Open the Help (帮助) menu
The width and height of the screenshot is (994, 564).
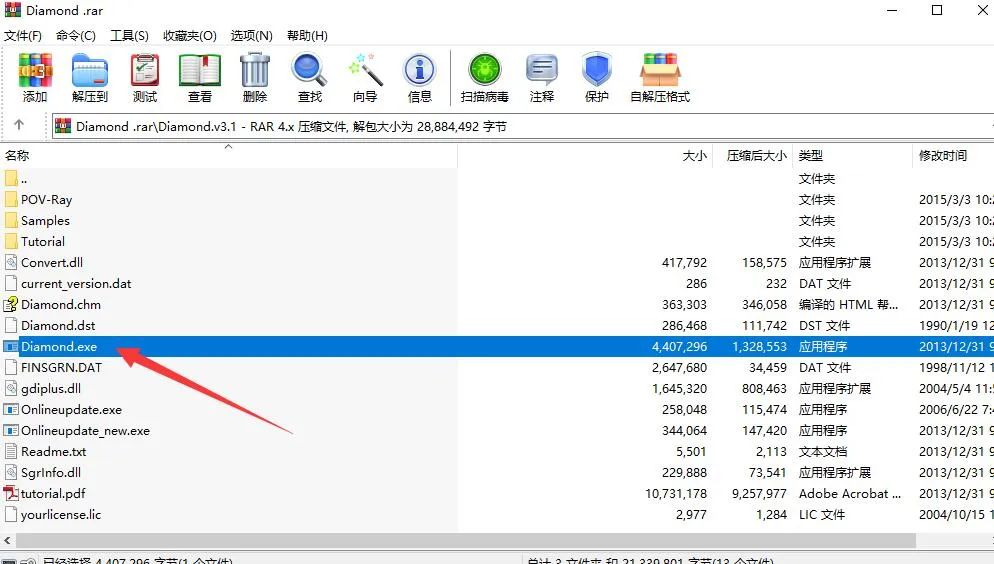[x=307, y=35]
